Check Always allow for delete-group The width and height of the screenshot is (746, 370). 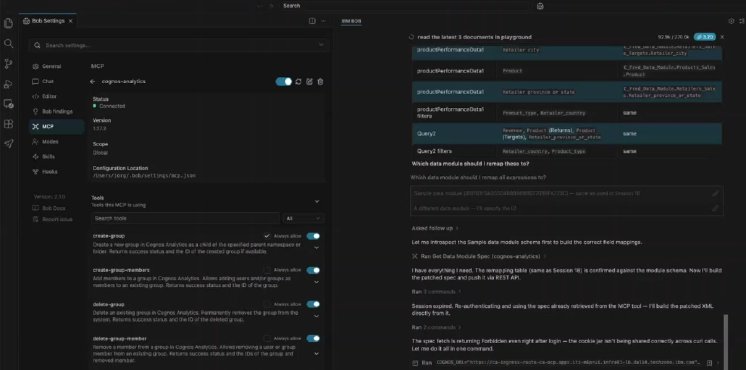[x=267, y=304]
